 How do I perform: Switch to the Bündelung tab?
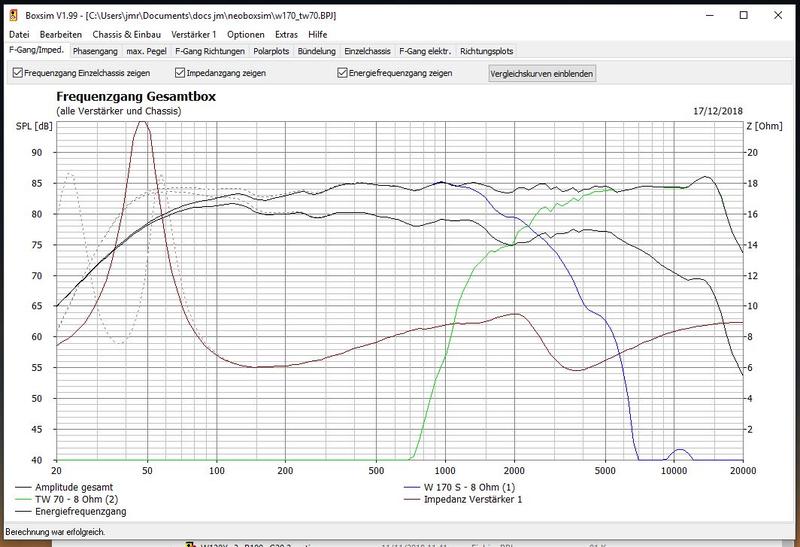(316, 51)
